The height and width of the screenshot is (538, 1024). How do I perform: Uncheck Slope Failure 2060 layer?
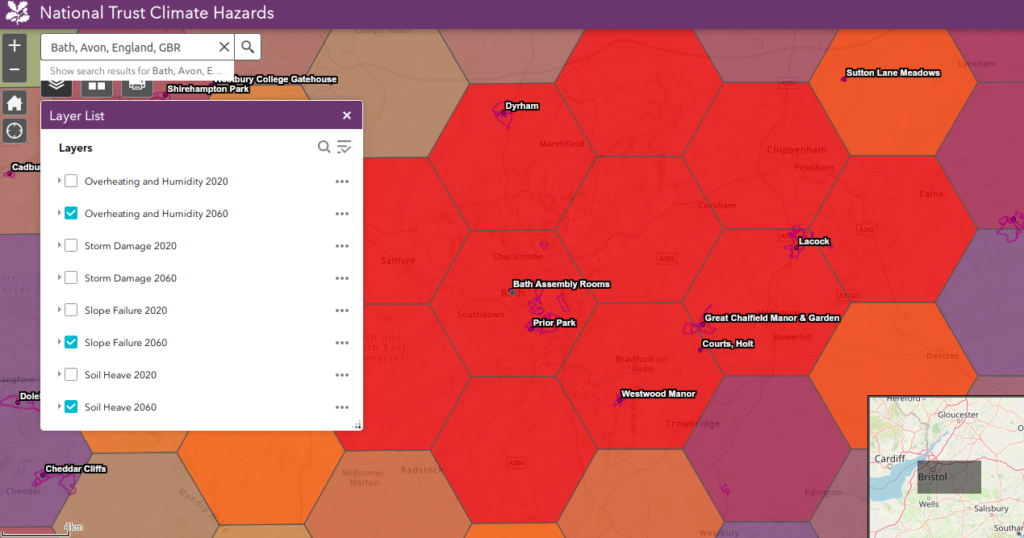(71, 342)
